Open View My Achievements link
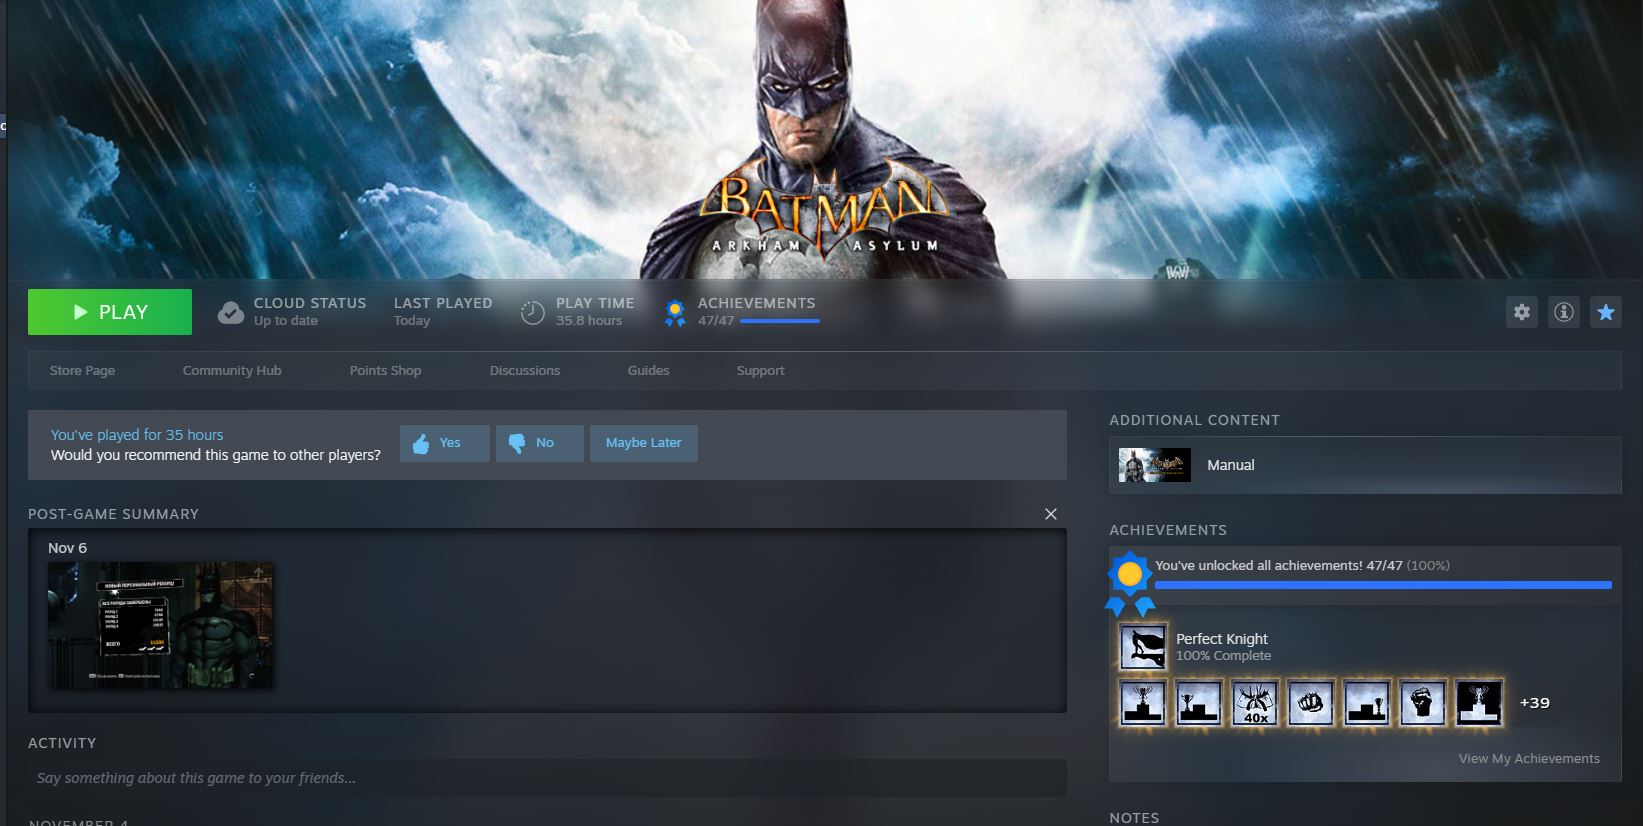This screenshot has width=1643, height=826. point(1529,758)
